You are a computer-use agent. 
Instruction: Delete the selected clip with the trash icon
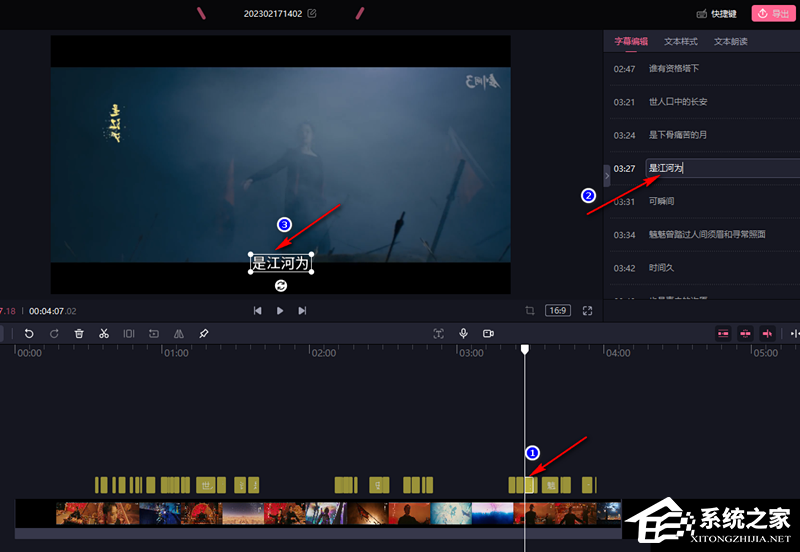tap(79, 334)
